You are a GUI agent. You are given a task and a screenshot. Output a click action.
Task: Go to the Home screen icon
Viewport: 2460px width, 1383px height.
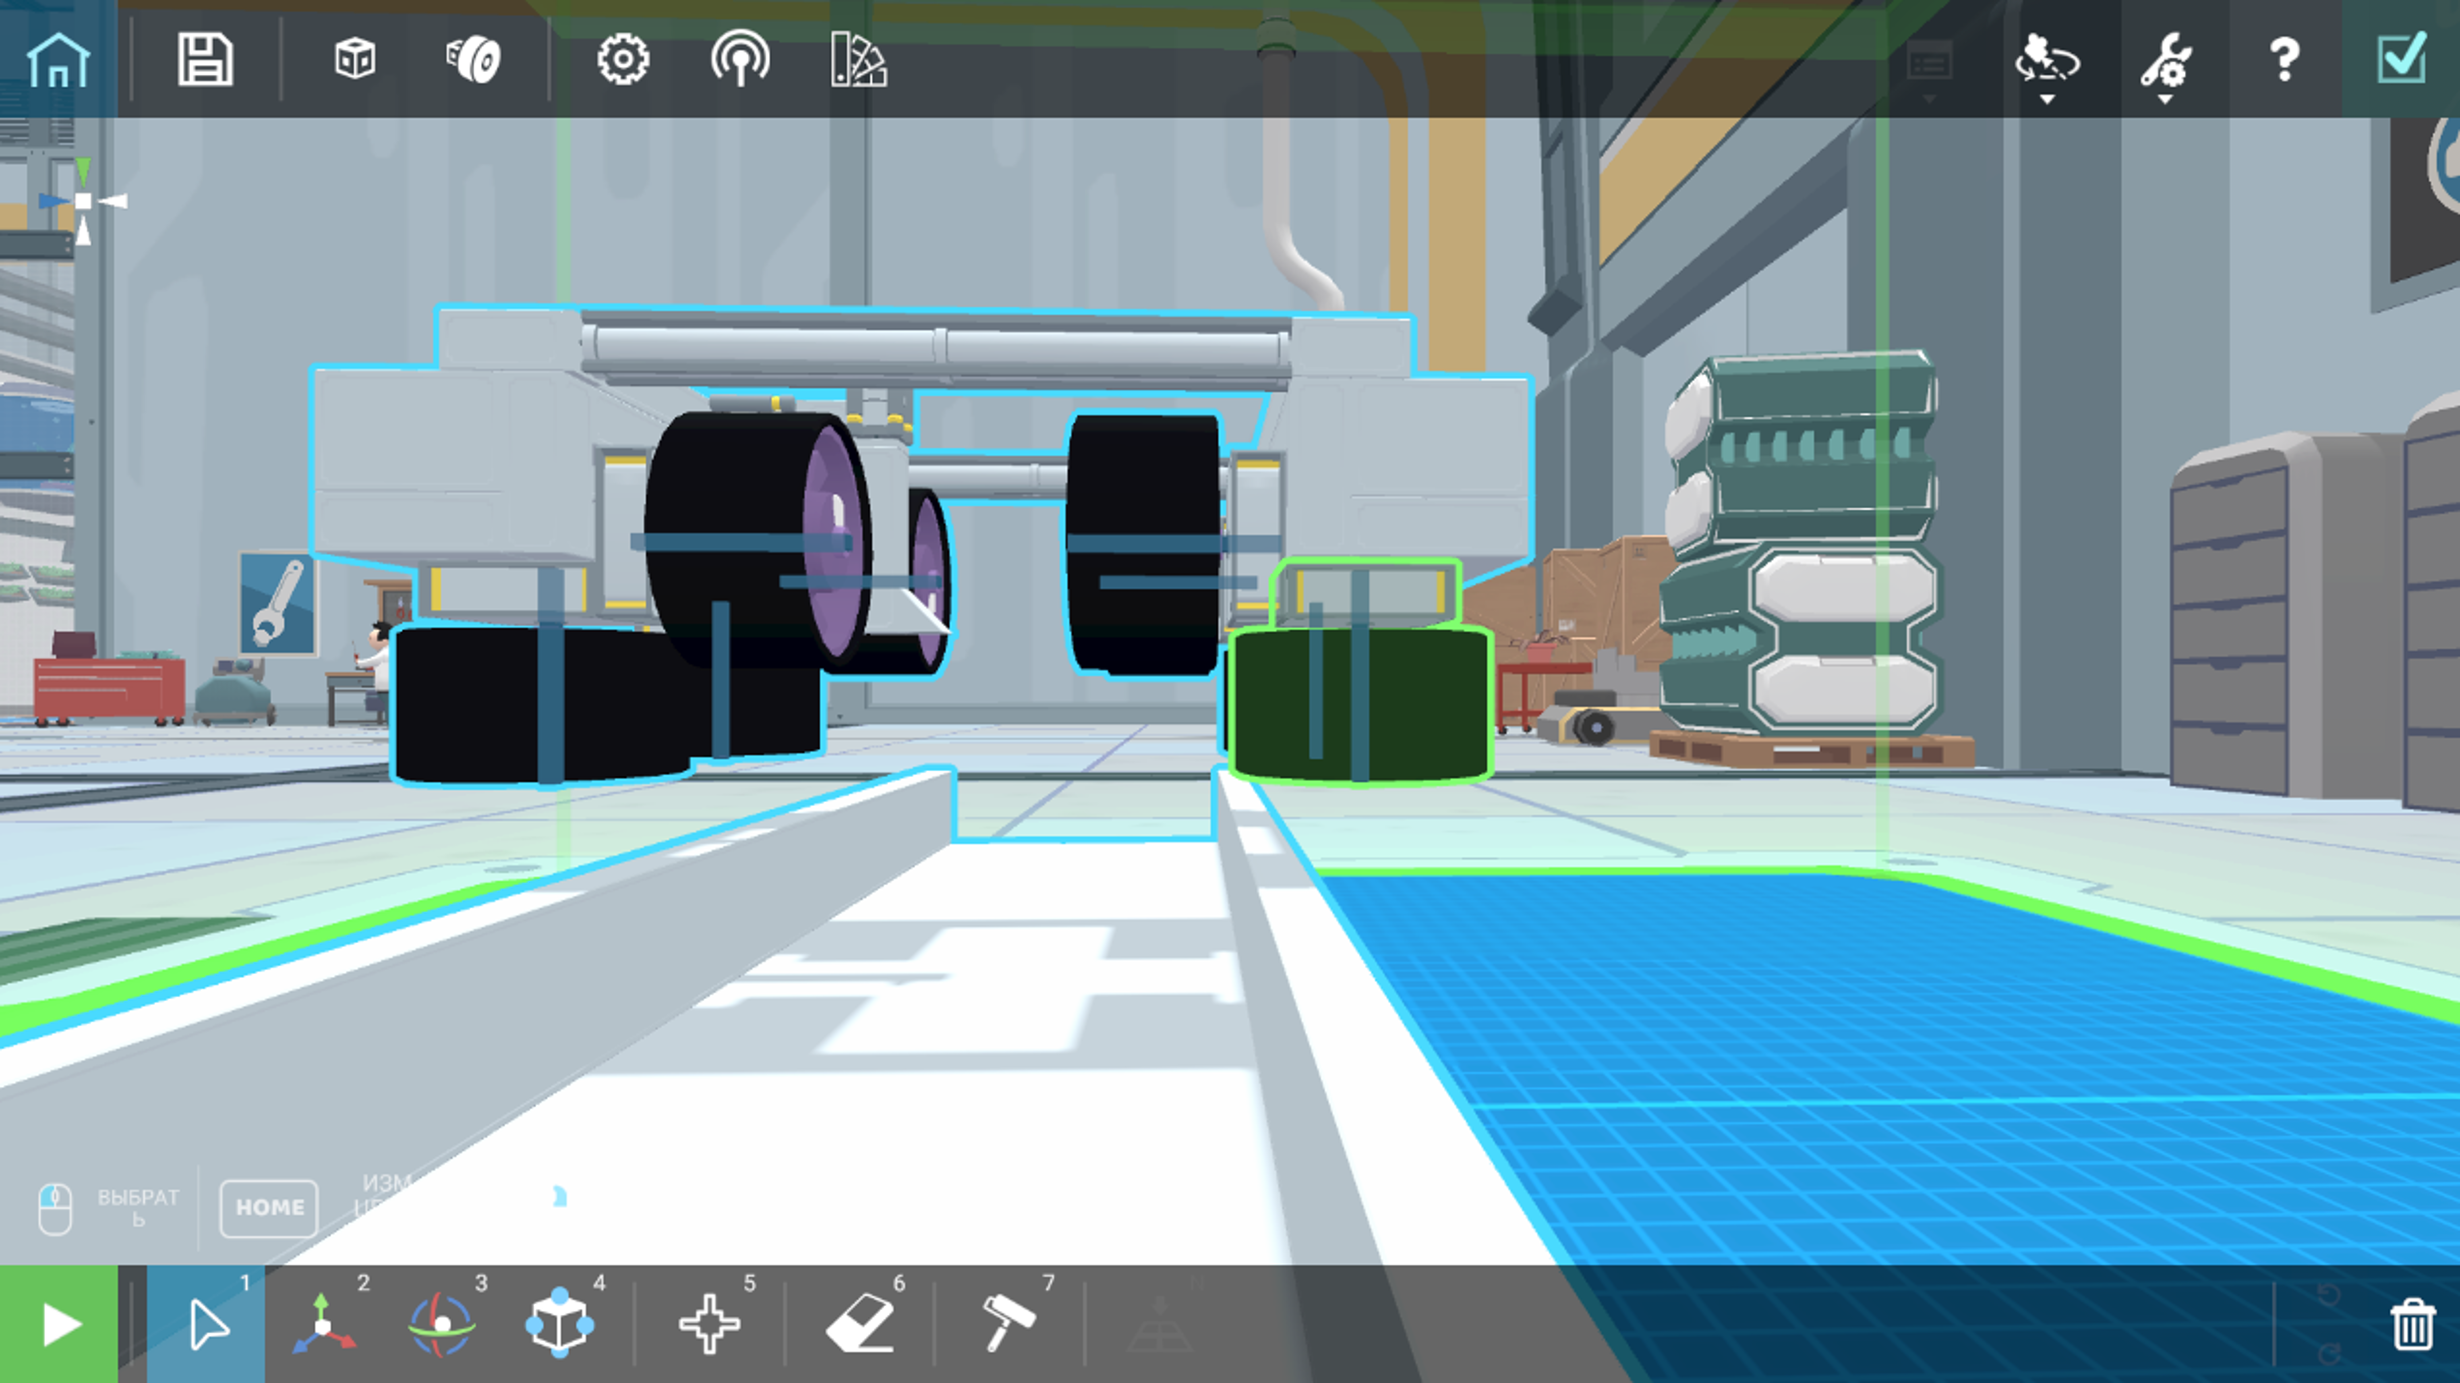(x=58, y=60)
